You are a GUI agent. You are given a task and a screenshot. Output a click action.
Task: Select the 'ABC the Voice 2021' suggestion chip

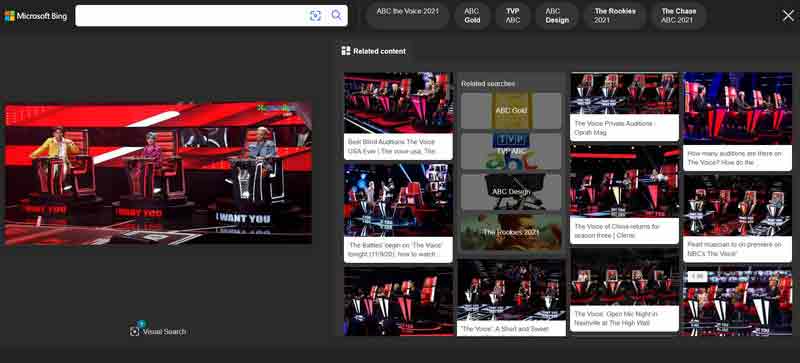coord(407,15)
